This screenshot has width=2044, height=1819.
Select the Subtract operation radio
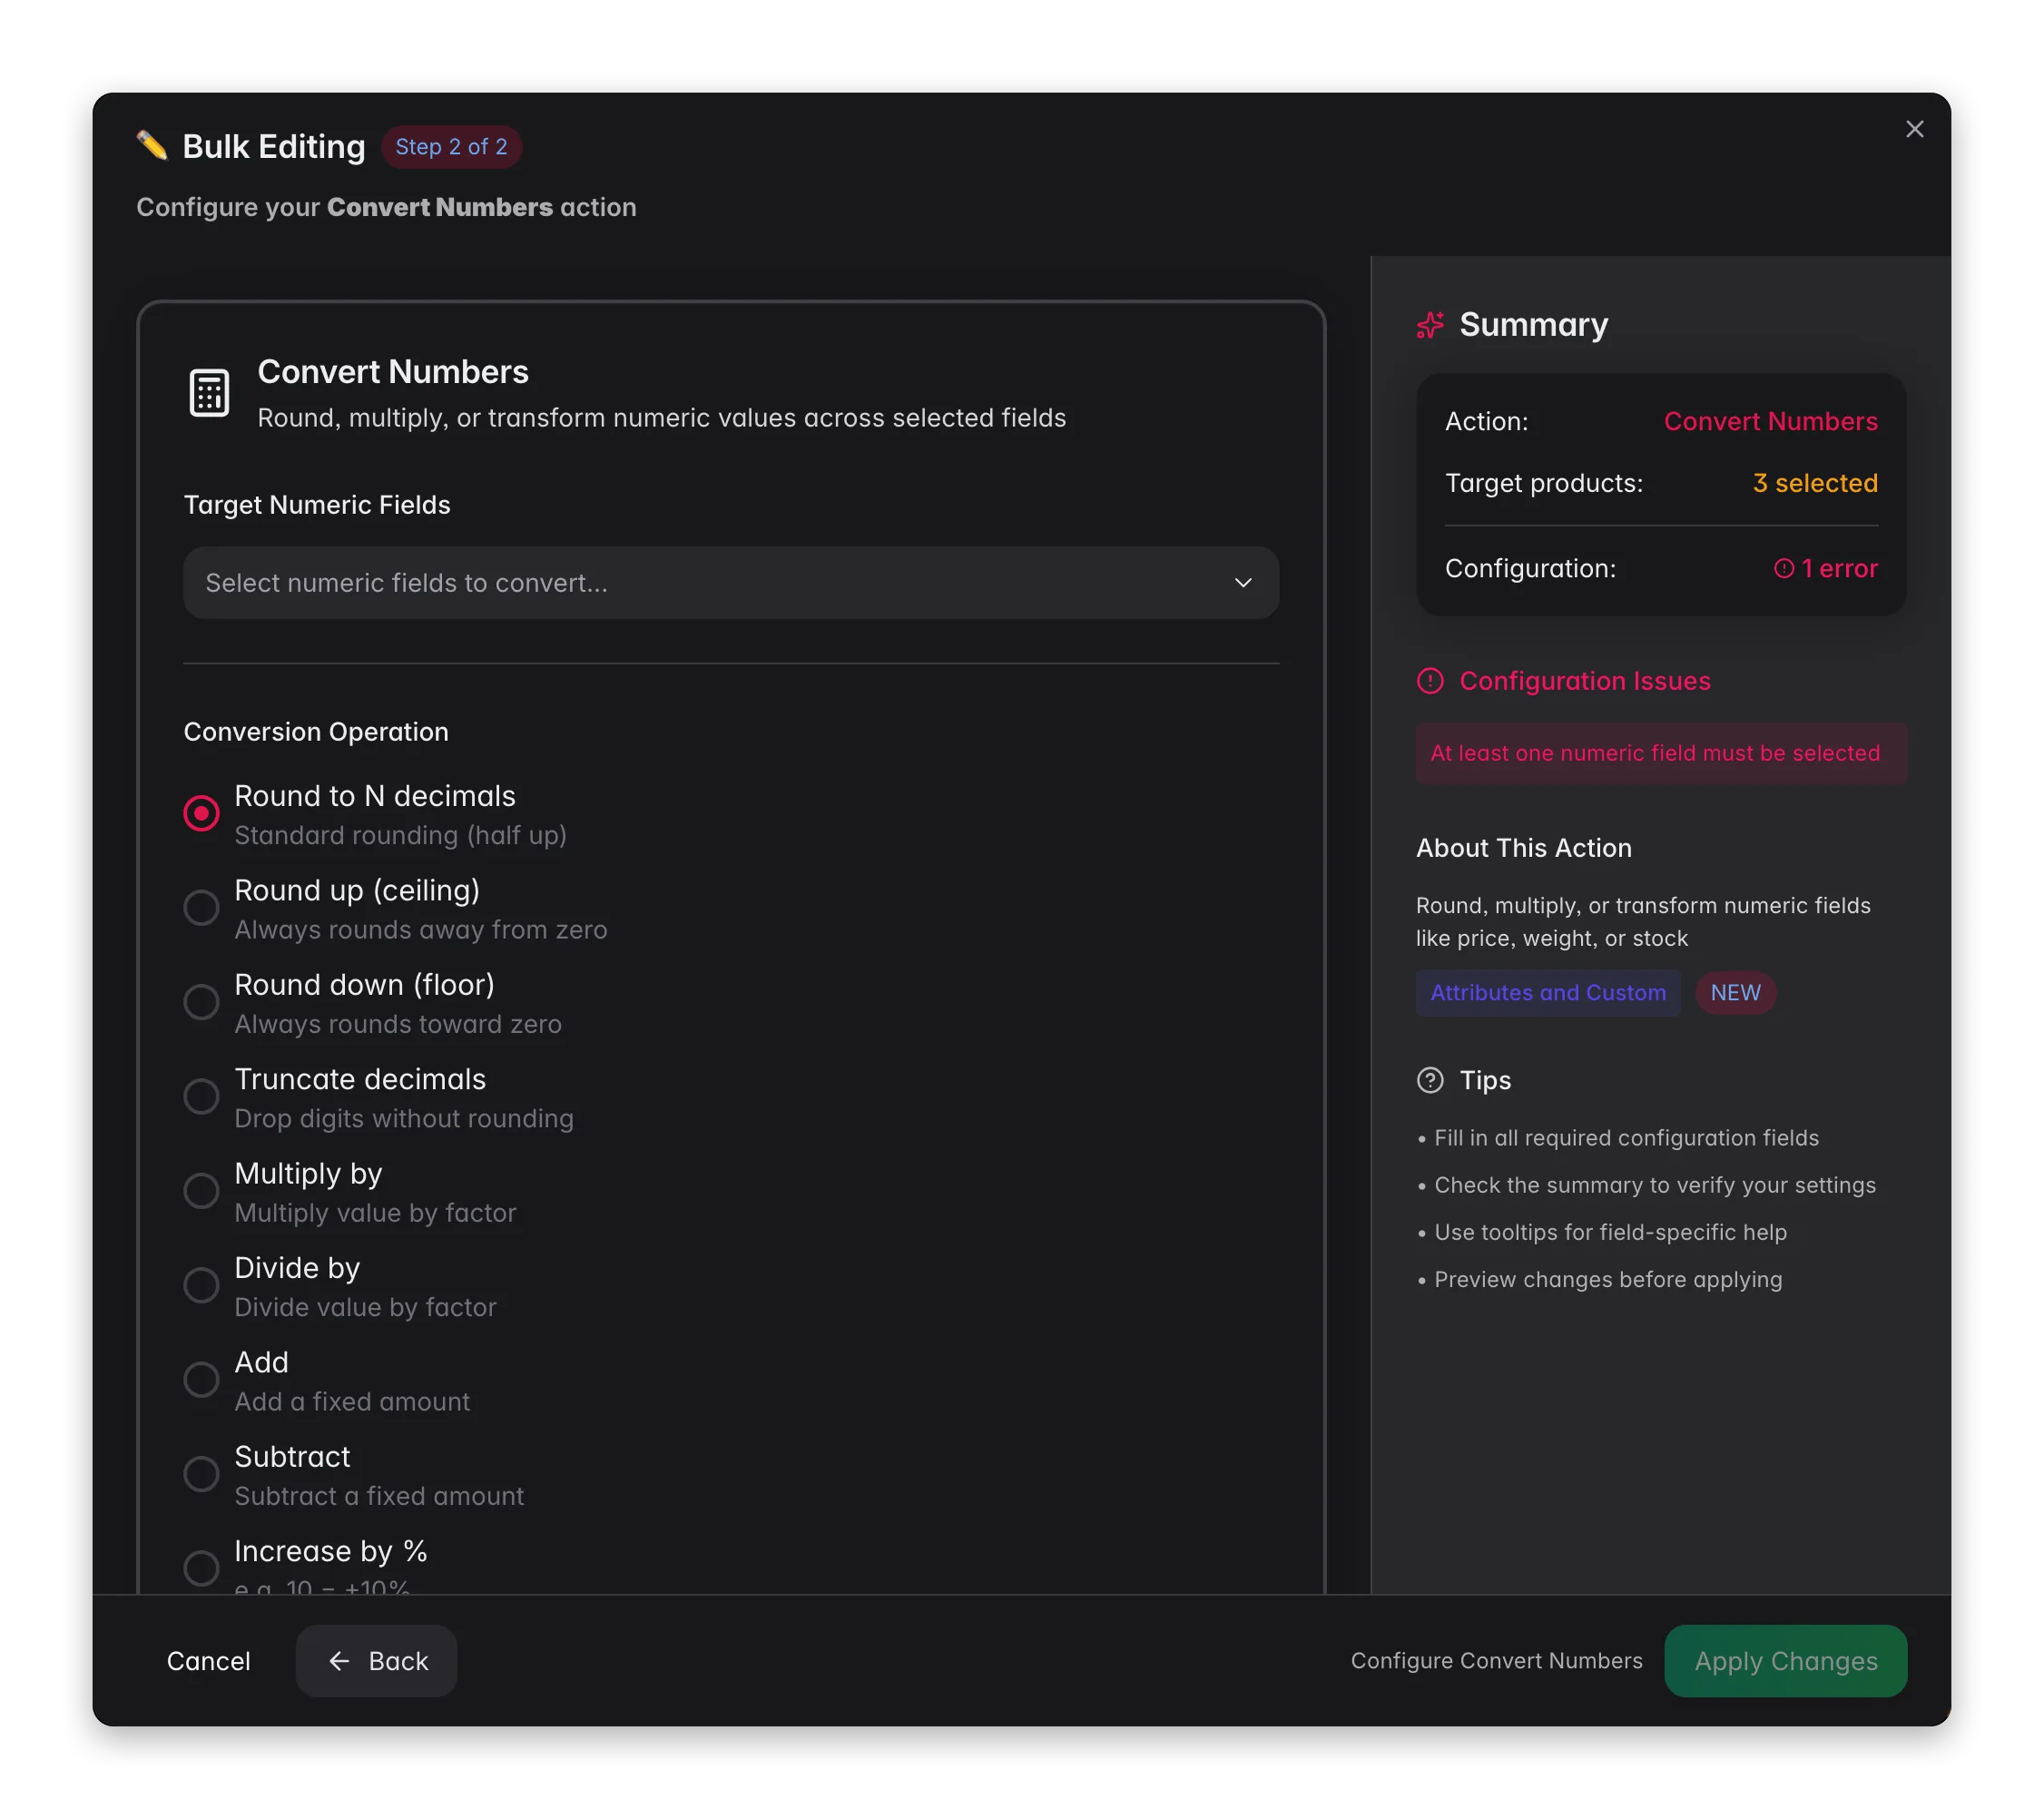201,1474
